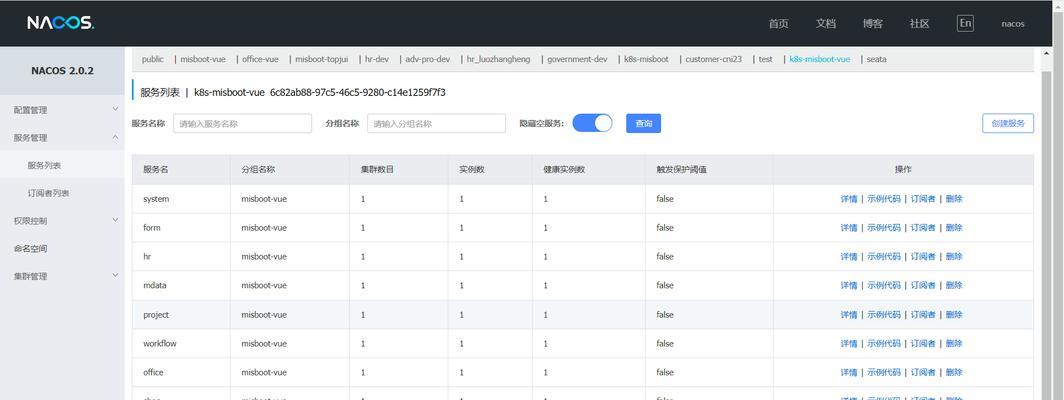Go to 首页 in top navigation

778,24
